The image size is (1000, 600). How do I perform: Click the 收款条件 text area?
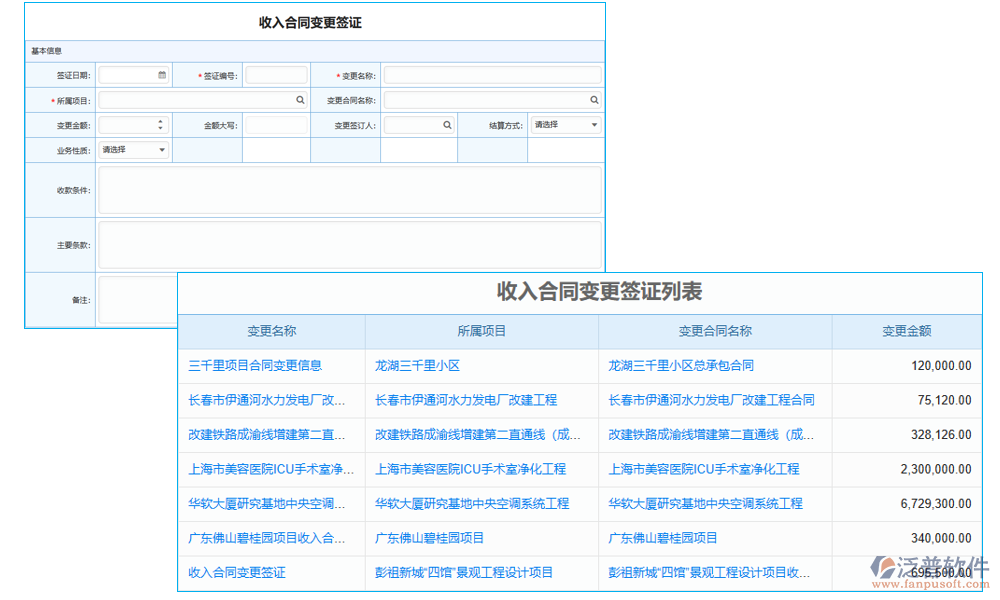pyautogui.click(x=348, y=190)
